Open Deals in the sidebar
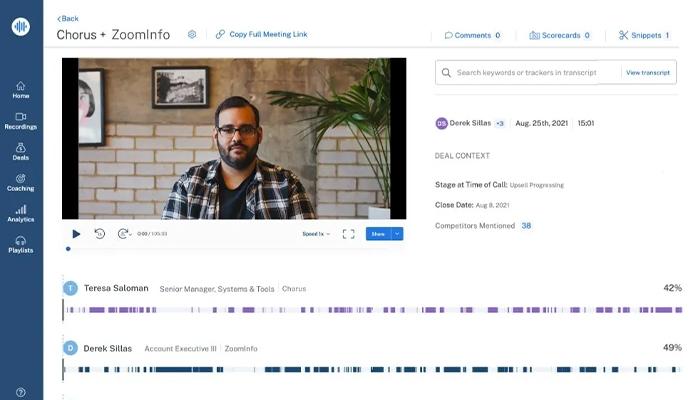This screenshot has height=400, width=700. tap(21, 152)
